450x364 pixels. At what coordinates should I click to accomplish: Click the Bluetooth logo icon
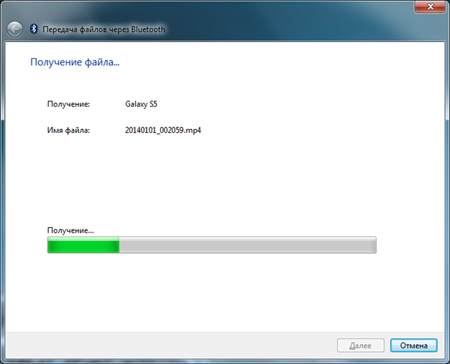tap(33, 29)
